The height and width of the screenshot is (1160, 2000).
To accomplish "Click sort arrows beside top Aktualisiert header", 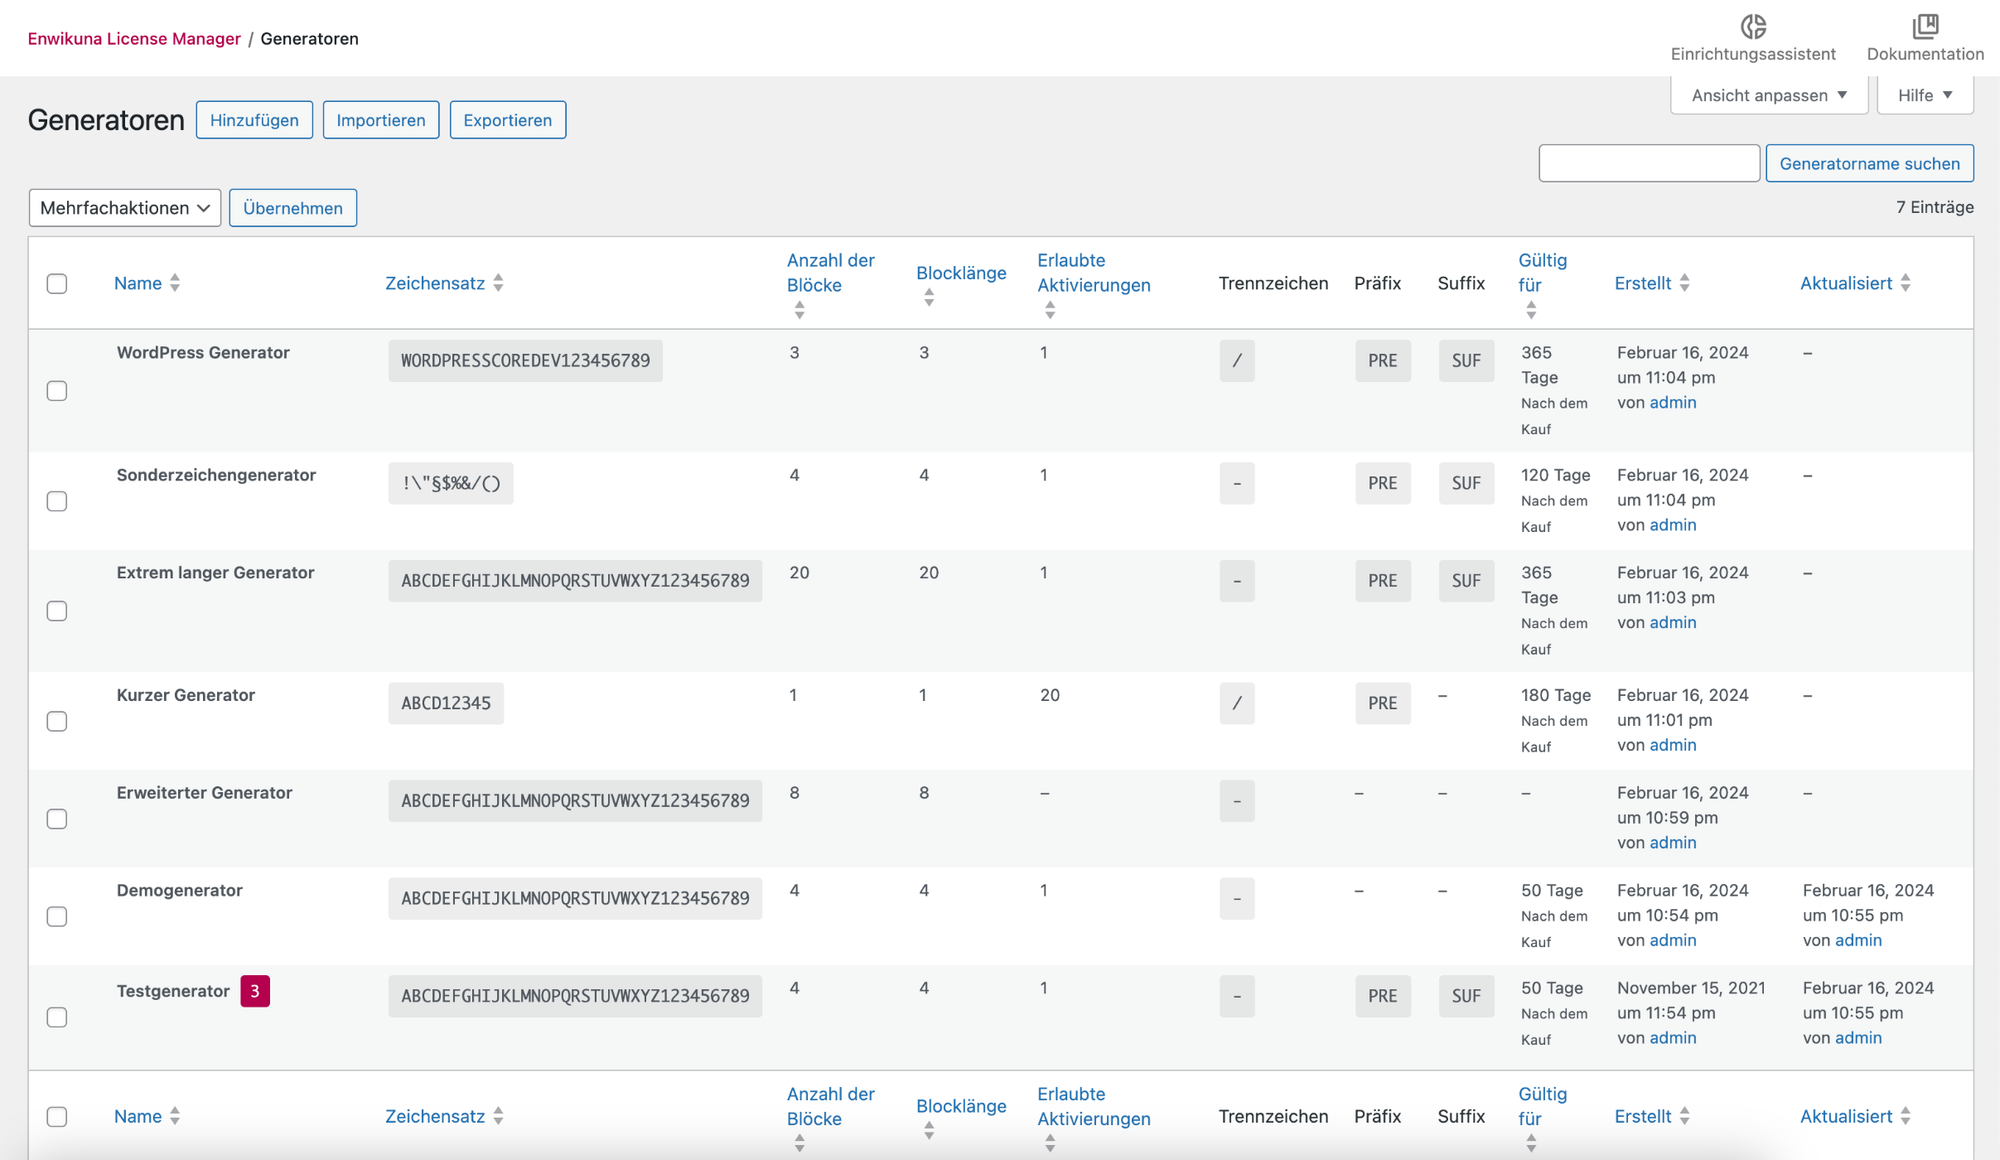I will [x=1906, y=283].
